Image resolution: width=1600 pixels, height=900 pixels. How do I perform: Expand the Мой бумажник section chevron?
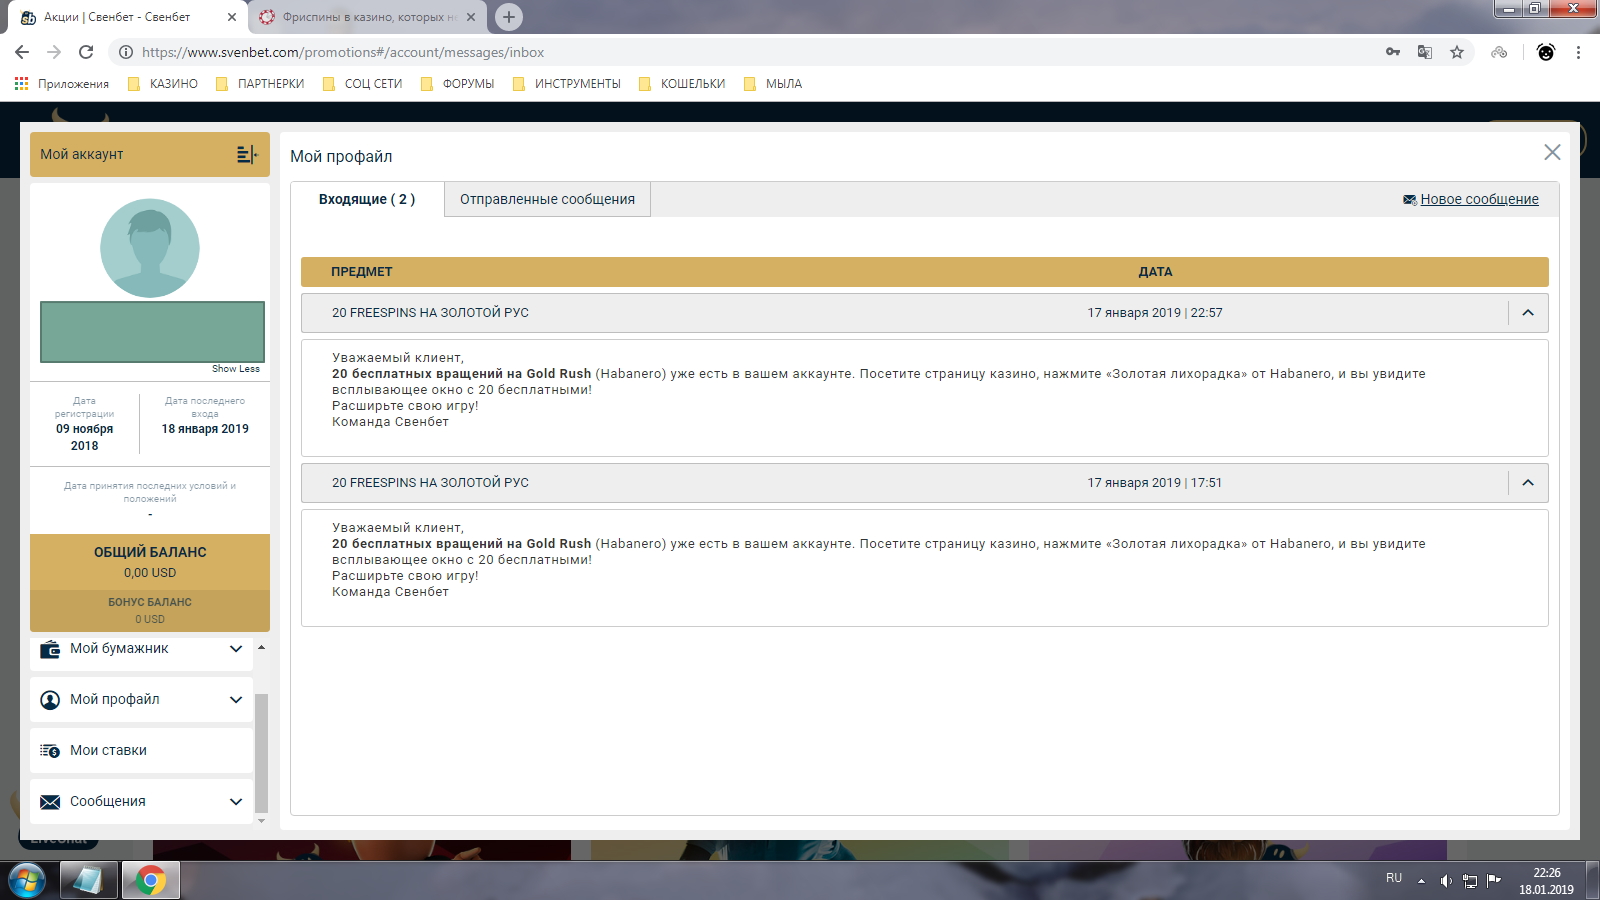pos(236,649)
